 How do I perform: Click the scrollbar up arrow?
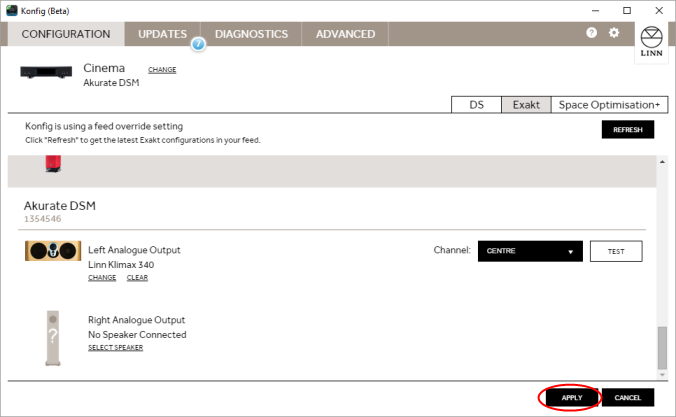pos(662,162)
